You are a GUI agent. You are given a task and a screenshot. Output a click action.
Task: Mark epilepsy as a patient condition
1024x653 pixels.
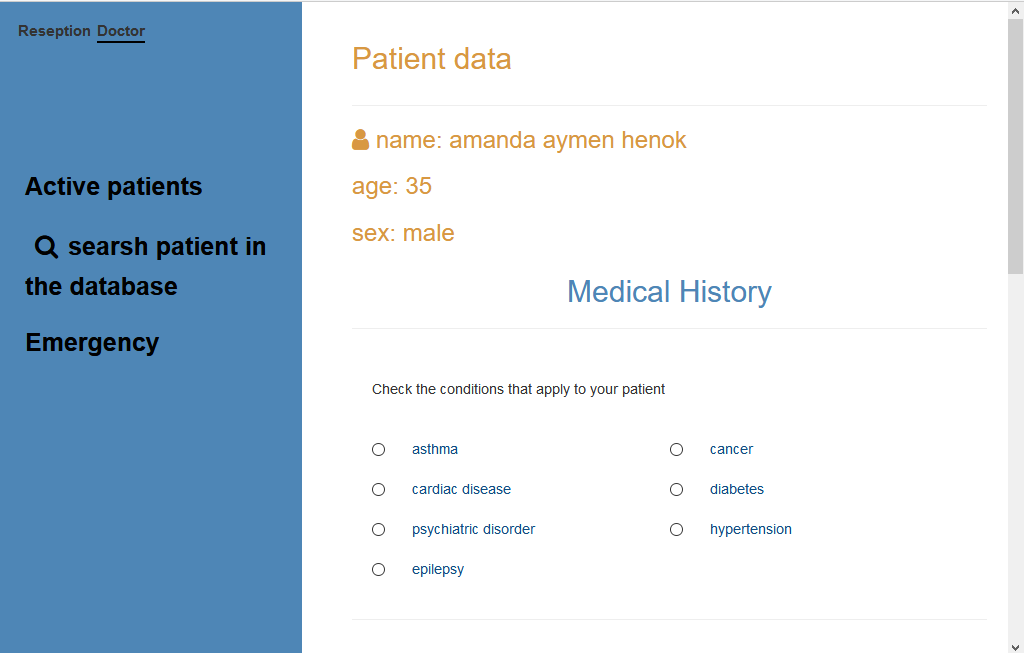[x=378, y=569]
